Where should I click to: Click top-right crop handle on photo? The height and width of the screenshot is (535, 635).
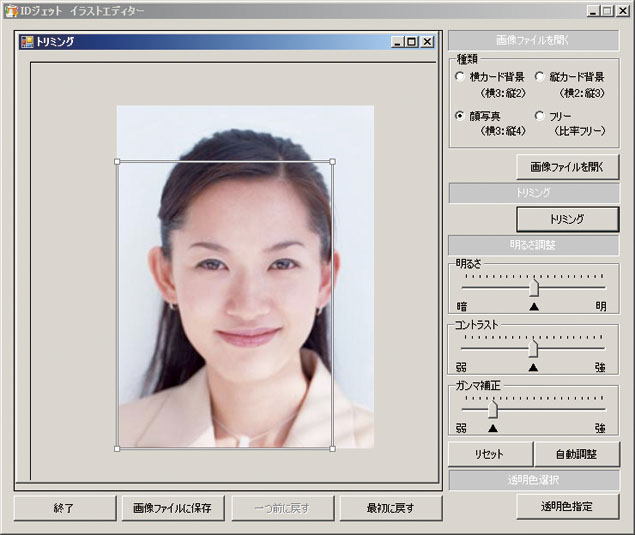[x=333, y=161]
